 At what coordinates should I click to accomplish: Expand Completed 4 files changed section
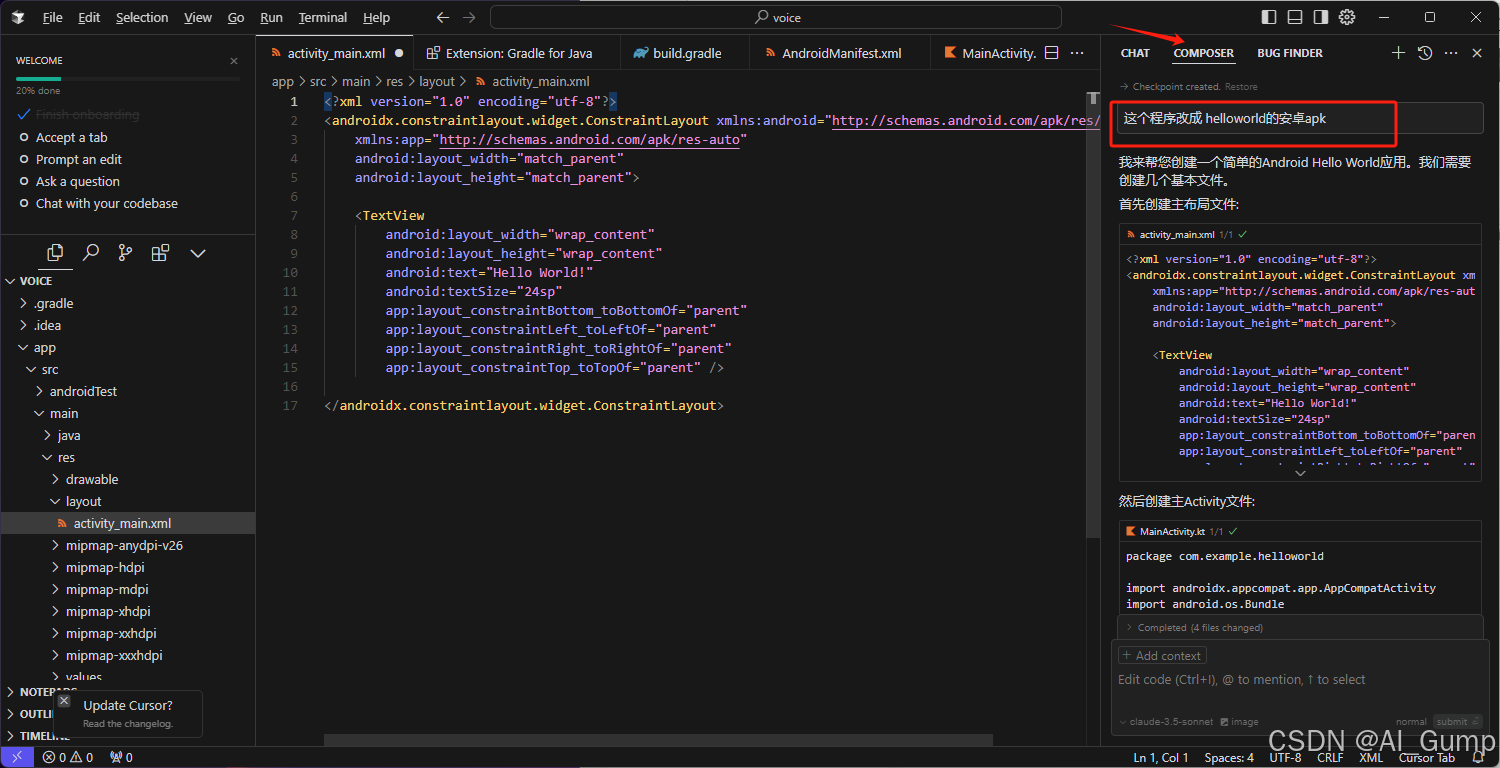point(1199,628)
